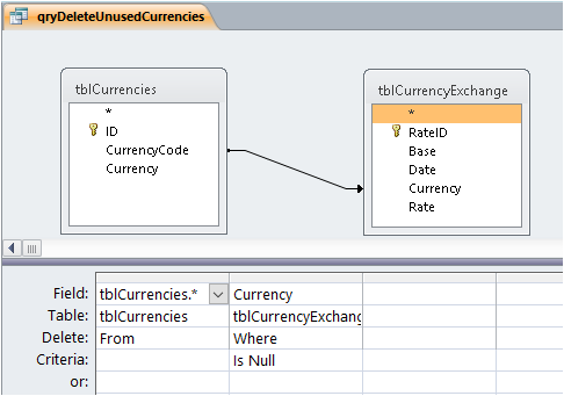Select the Currency field in tblCurrencyExchange
The height and width of the screenshot is (398, 570).
coord(435,189)
